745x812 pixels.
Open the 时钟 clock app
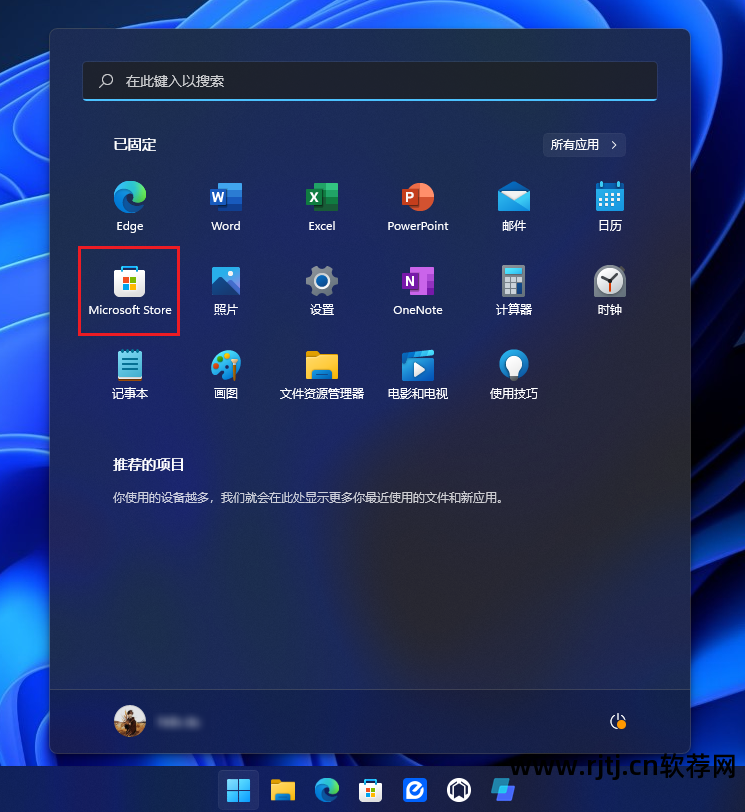click(x=610, y=290)
